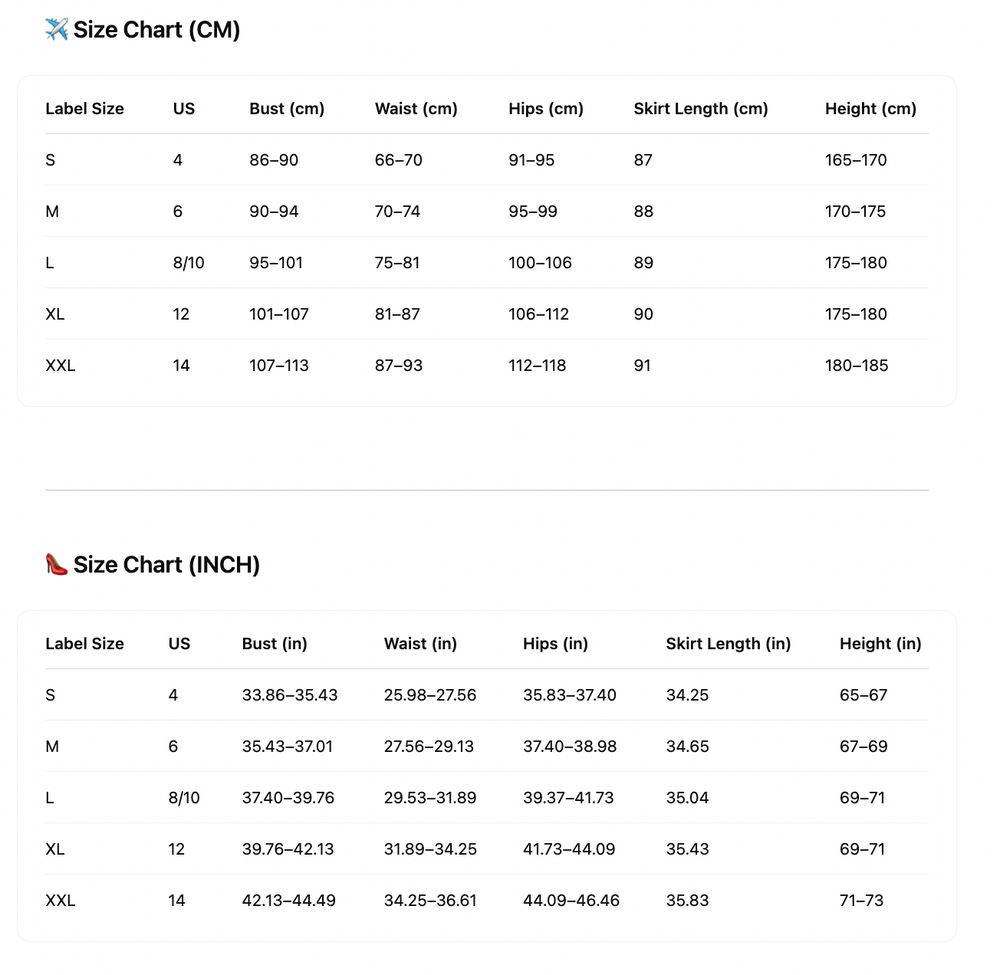Click the Size Chart (INCH) heading
Screen dimensions: 1000x975
166,565
